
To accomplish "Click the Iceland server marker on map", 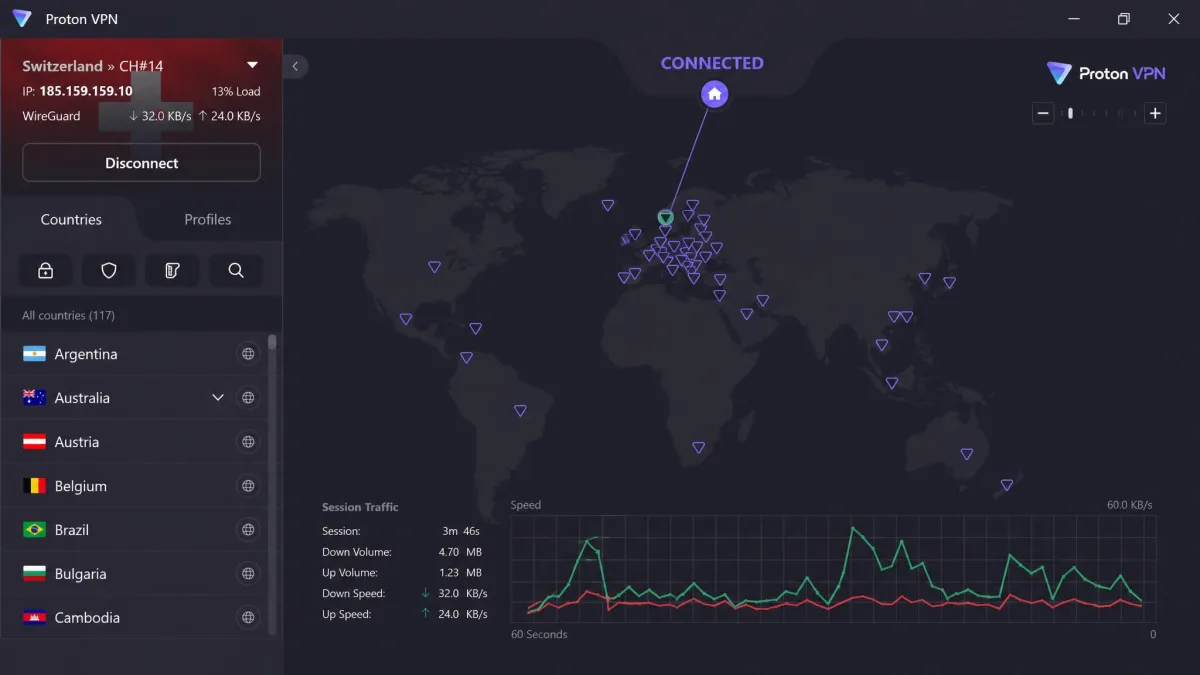I will point(608,205).
